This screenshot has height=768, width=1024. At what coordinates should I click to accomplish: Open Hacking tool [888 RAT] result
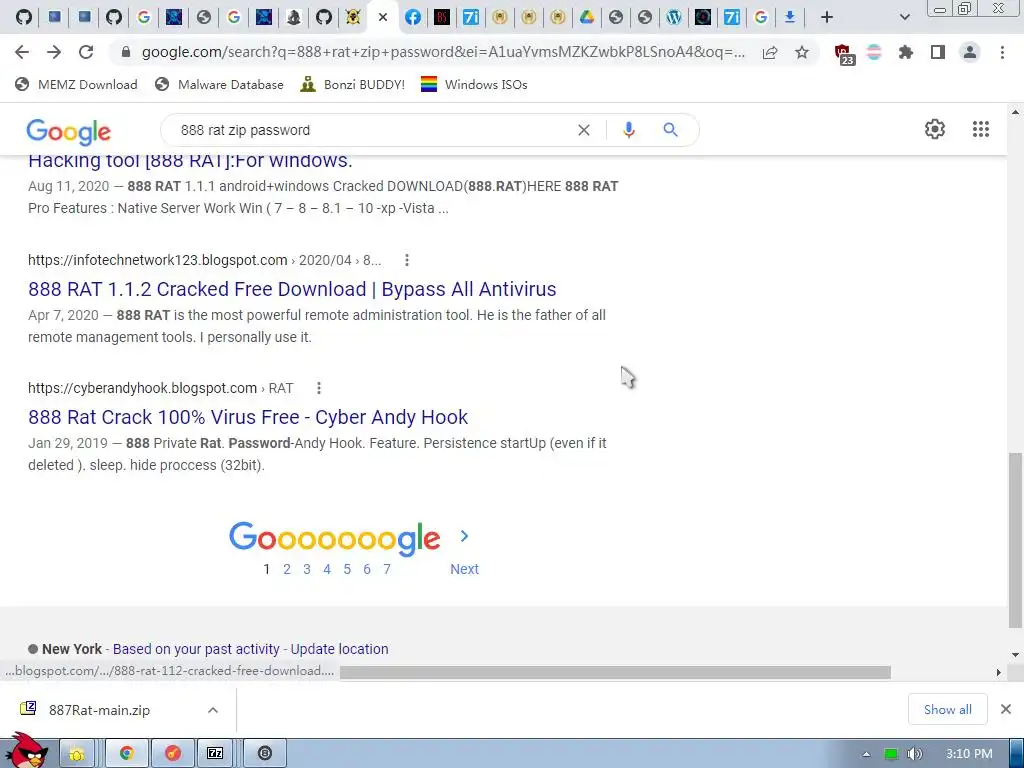[x=190, y=161]
